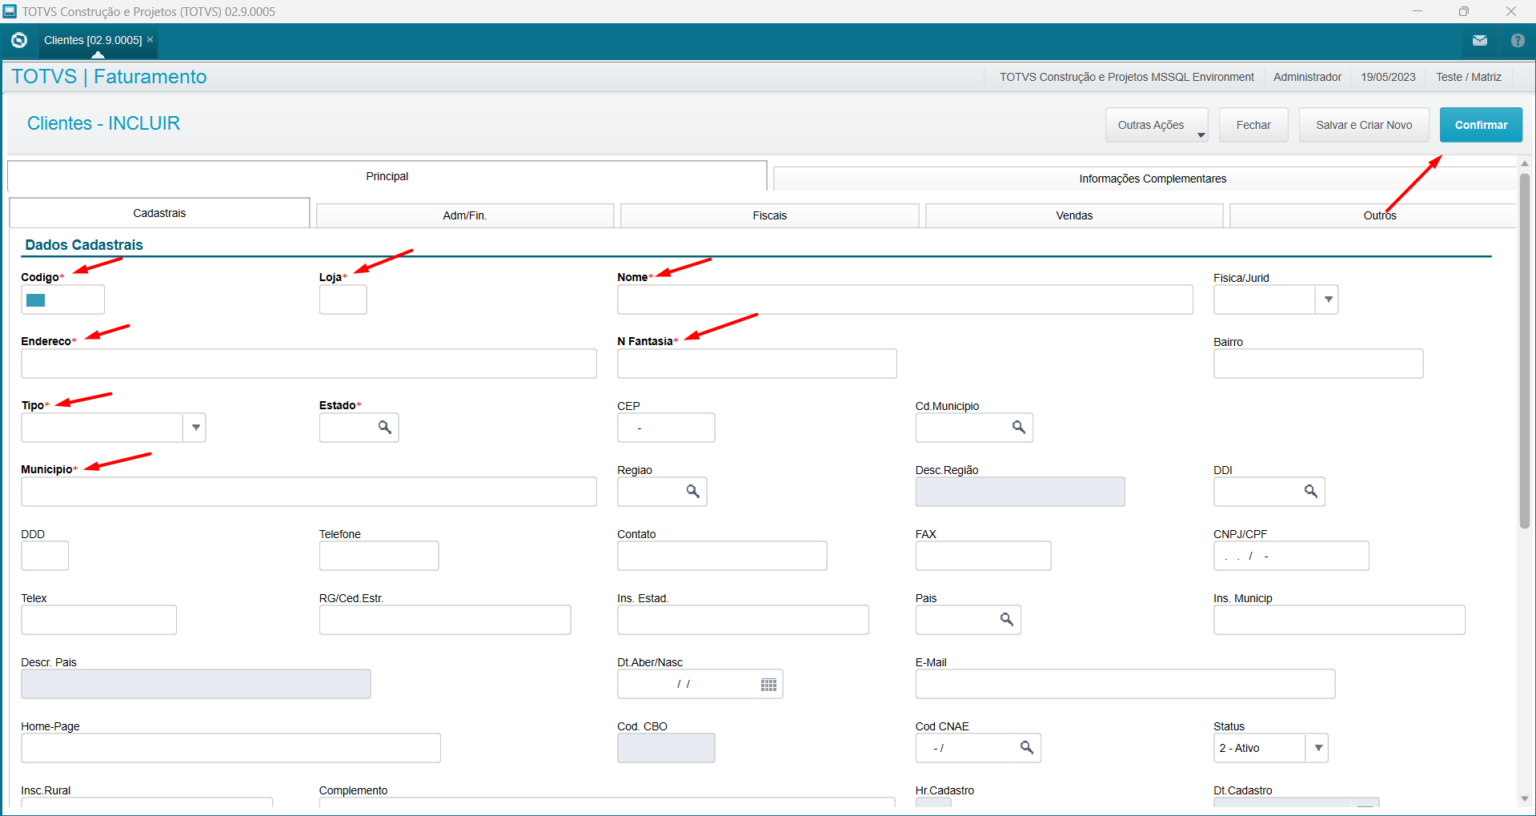
Task: Click Cd.Municipio lookup magnifier icon
Action: point(1018,427)
